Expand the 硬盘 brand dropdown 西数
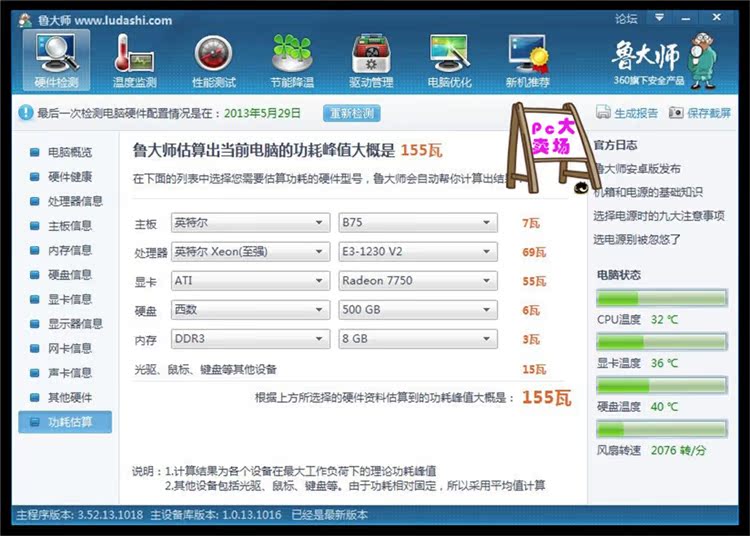 click(250, 310)
